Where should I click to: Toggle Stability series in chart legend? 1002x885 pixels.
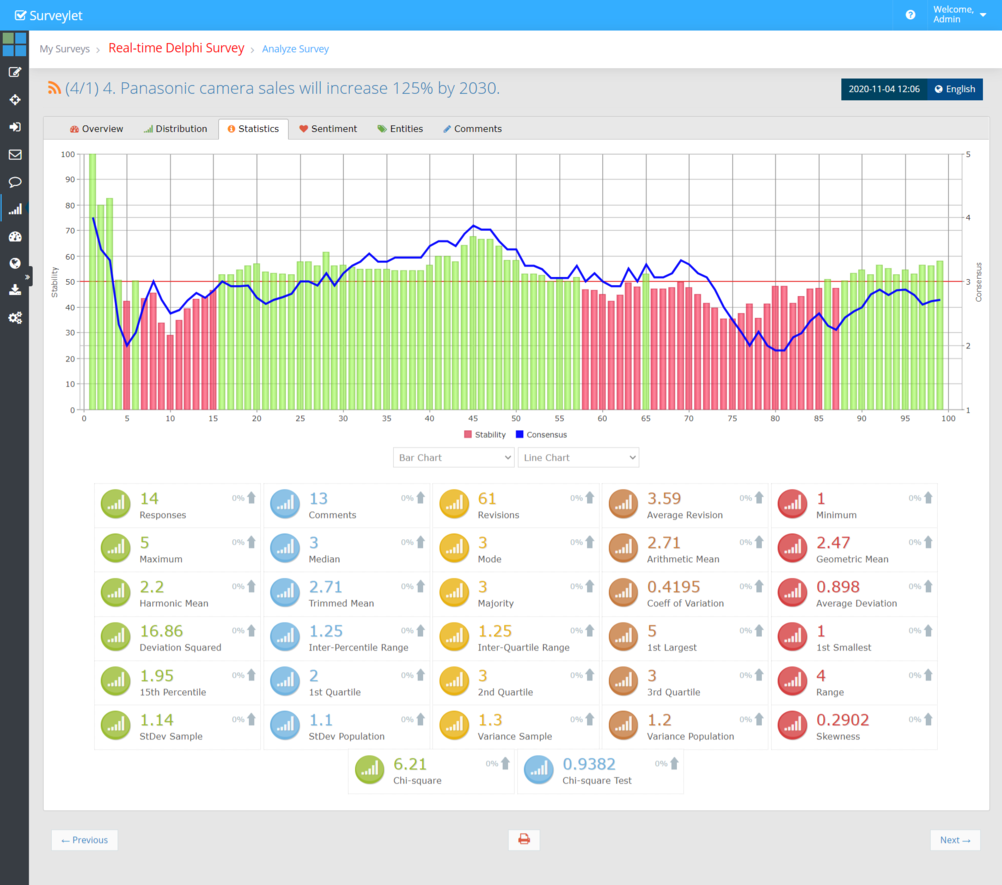point(484,435)
